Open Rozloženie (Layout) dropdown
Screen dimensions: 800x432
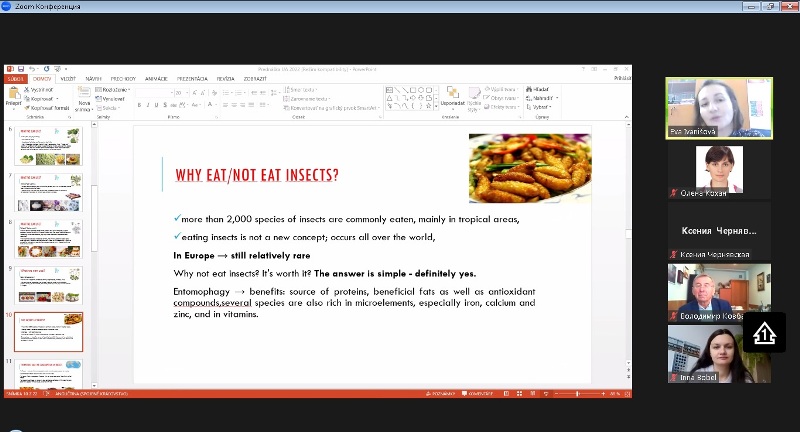pyautogui.click(x=113, y=90)
